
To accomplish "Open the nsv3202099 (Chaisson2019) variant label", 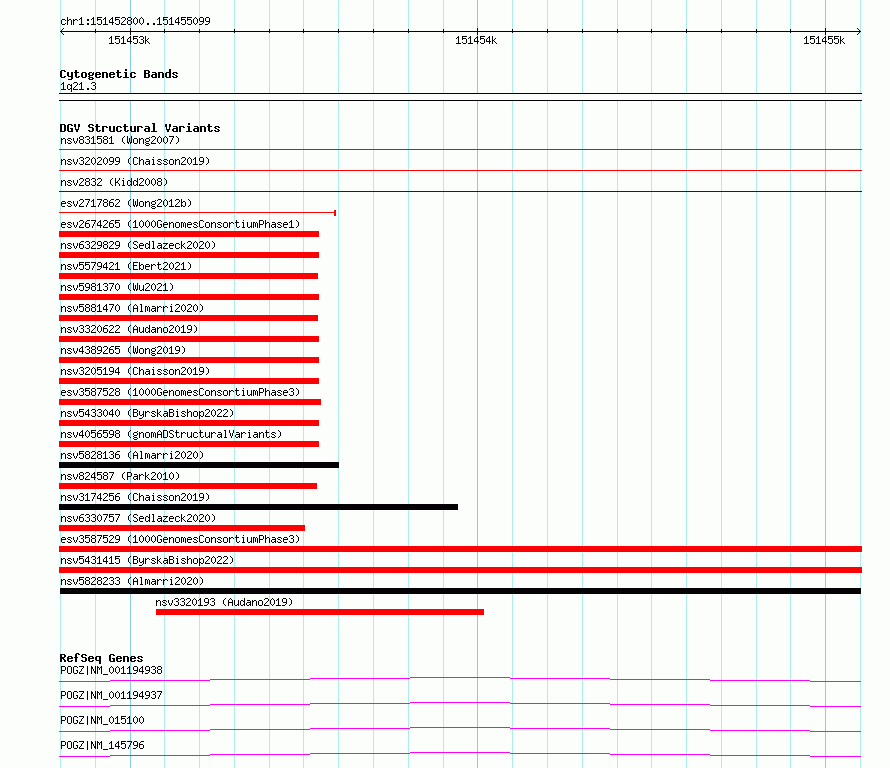I will 135,161.
